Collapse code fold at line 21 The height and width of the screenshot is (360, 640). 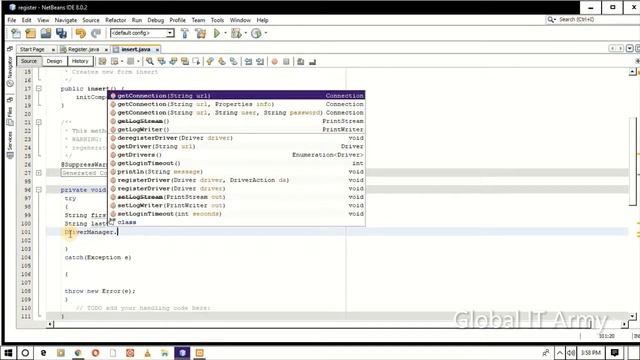coord(39,122)
